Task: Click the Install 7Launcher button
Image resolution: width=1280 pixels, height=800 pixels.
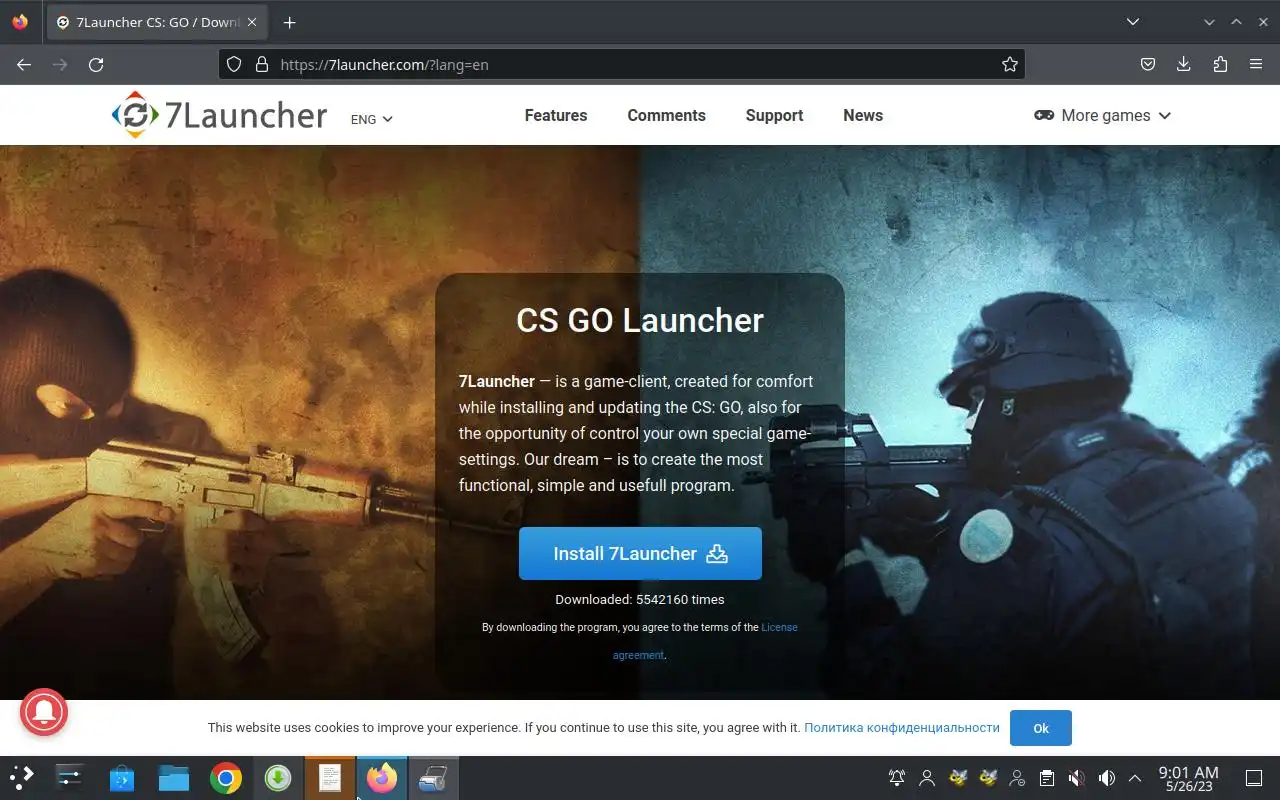Action: coord(640,553)
